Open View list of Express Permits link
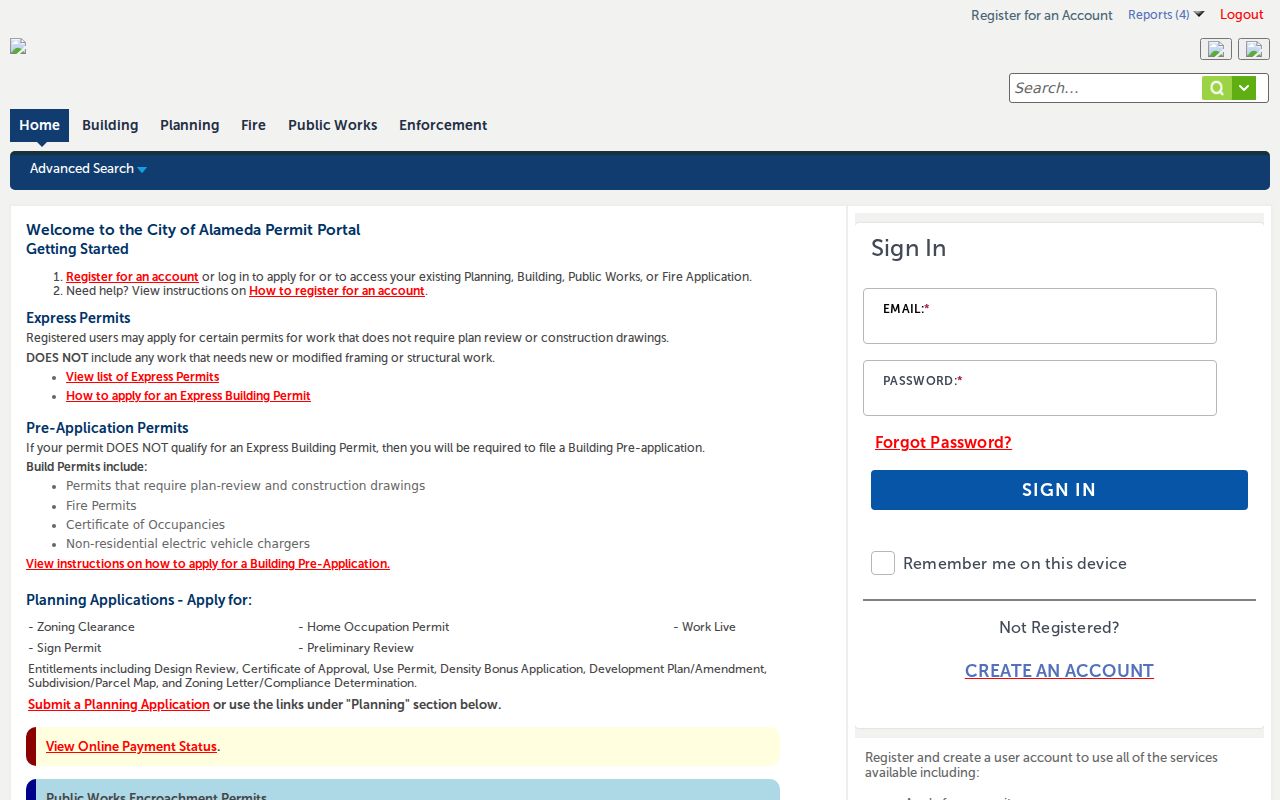1280x800 pixels. (x=142, y=377)
